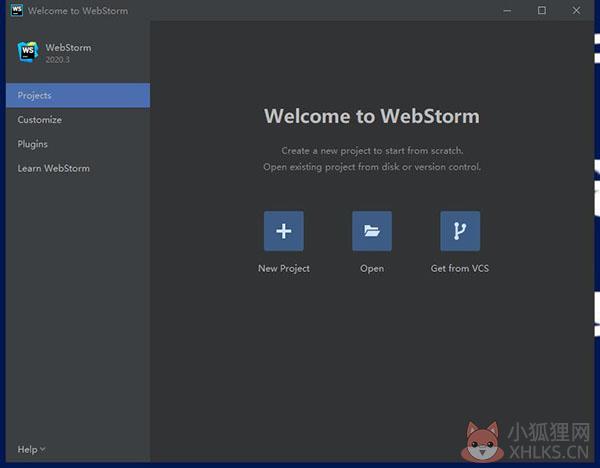
Task: Minimize the WebStorm welcome window
Action: [507, 11]
